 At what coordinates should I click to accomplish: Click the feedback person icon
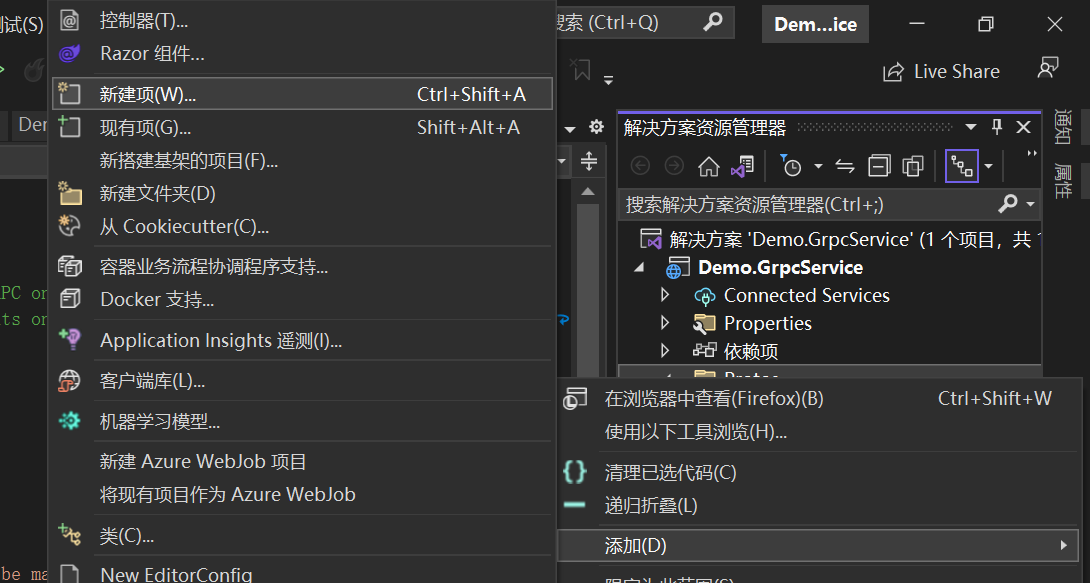point(1048,68)
